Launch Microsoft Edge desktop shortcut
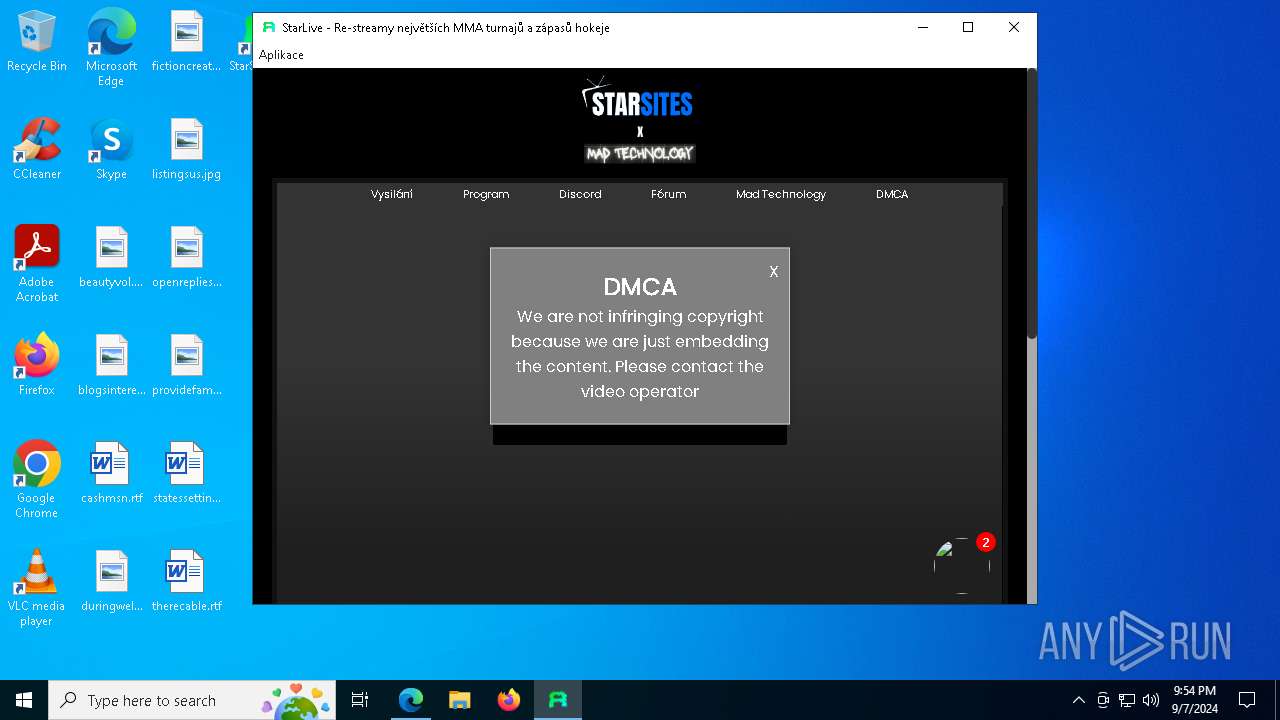Image resolution: width=1280 pixels, height=720 pixels. 111,48
